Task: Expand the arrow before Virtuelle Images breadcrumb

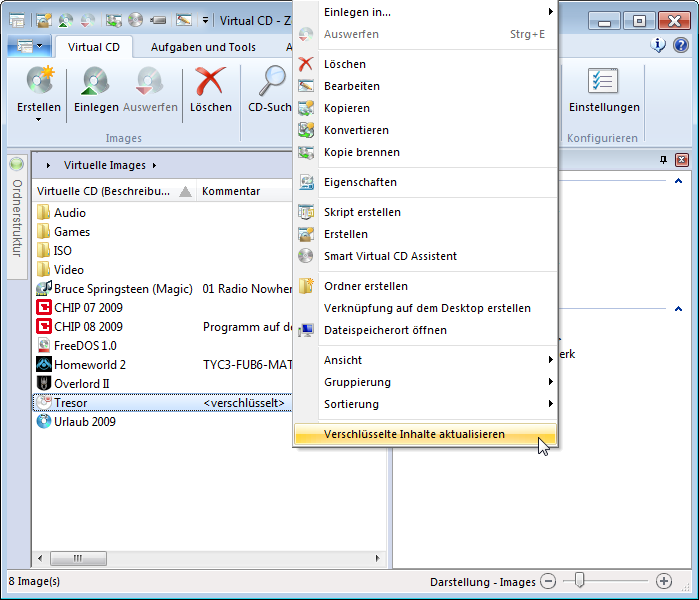Action: 48,165
